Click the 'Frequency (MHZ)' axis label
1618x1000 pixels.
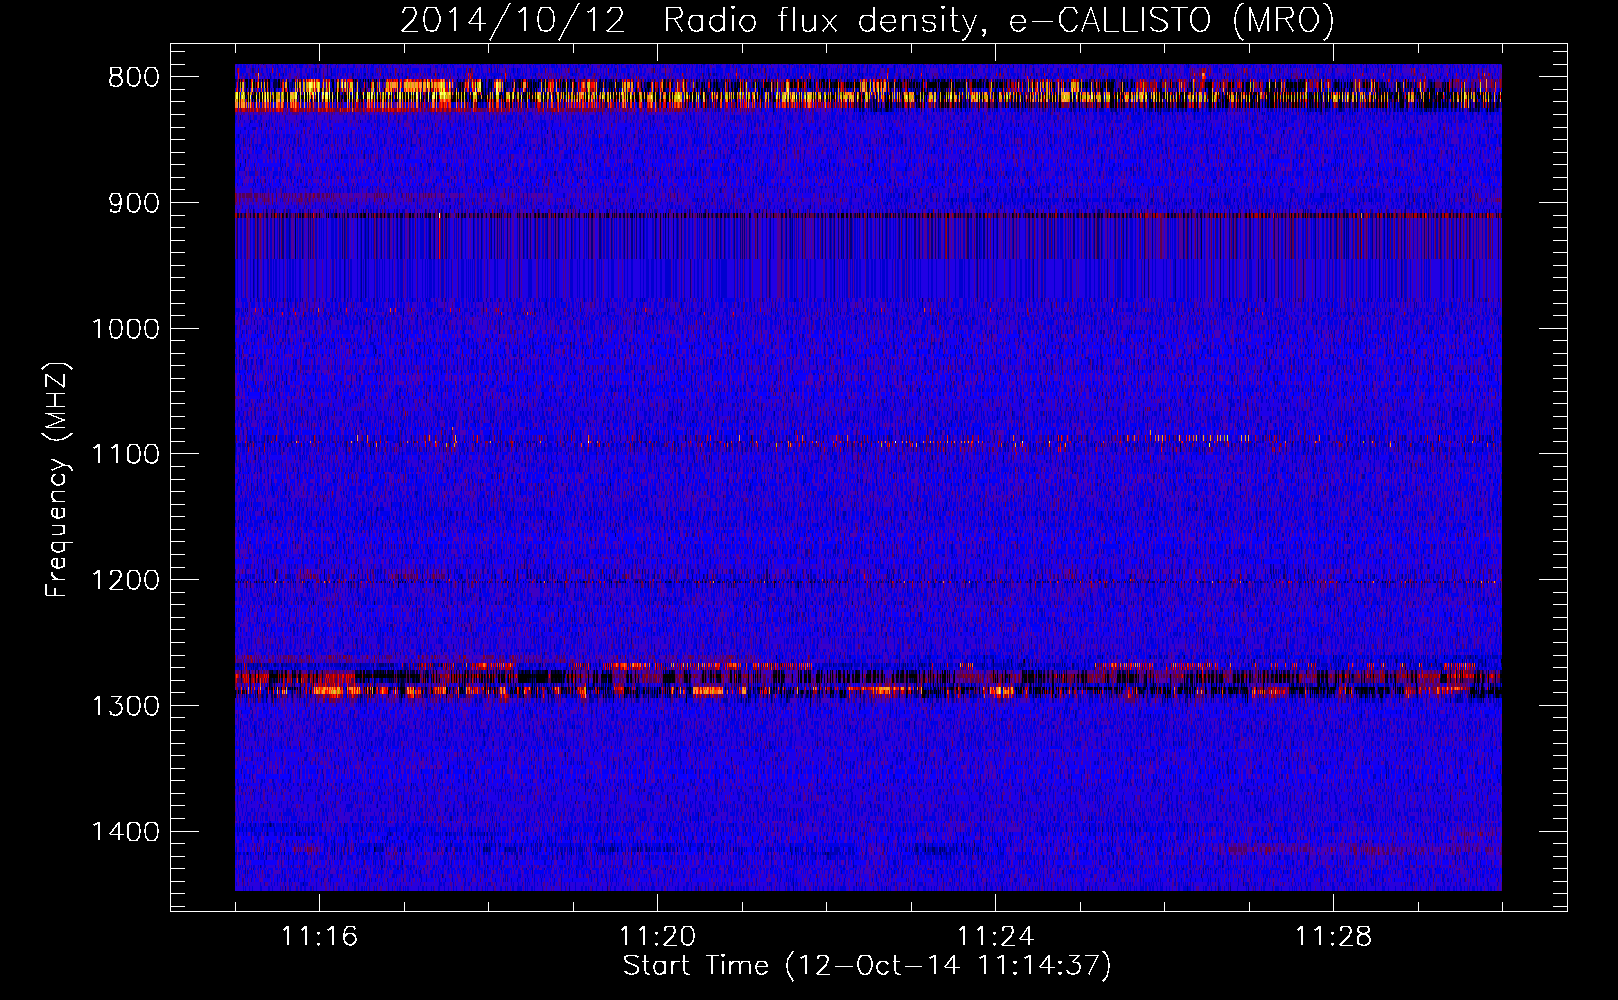[58, 480]
